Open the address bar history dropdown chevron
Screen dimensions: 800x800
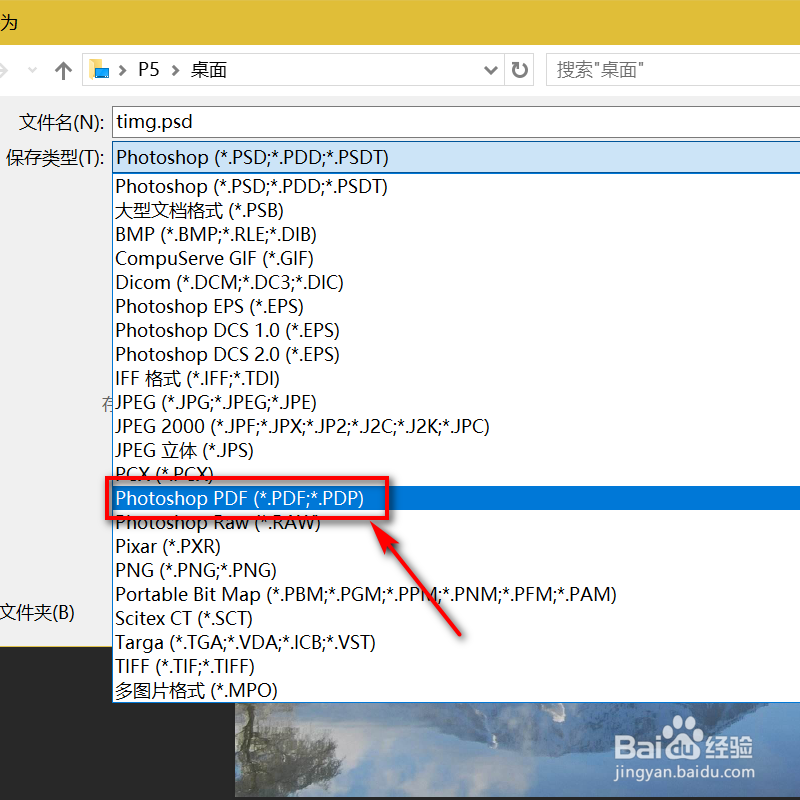click(x=490, y=70)
